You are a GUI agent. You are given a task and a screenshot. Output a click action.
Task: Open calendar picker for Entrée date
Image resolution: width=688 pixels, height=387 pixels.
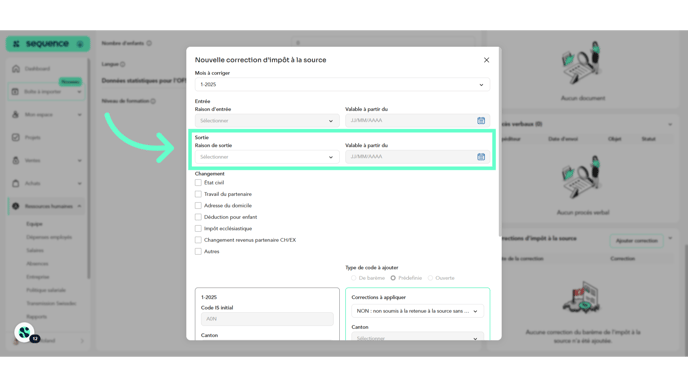(481, 120)
